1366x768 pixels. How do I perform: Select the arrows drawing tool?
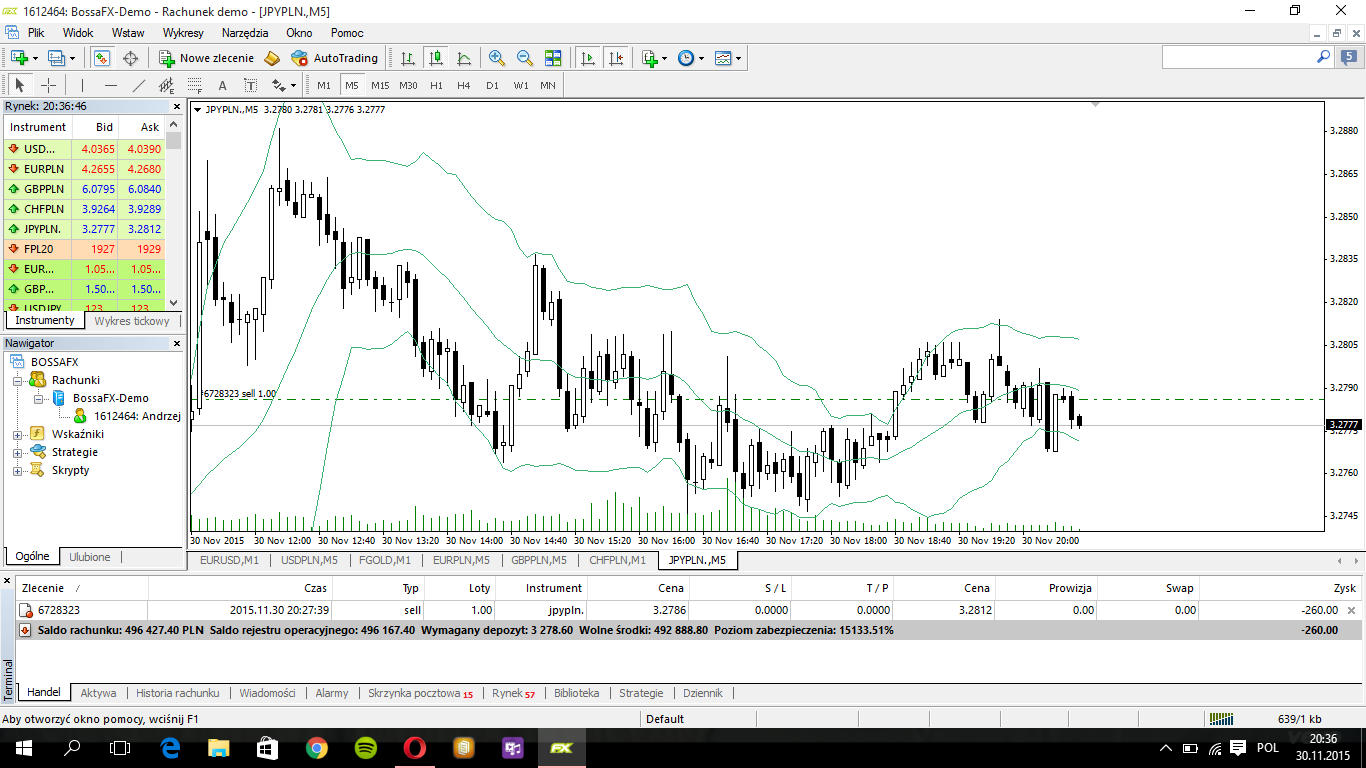(x=279, y=85)
